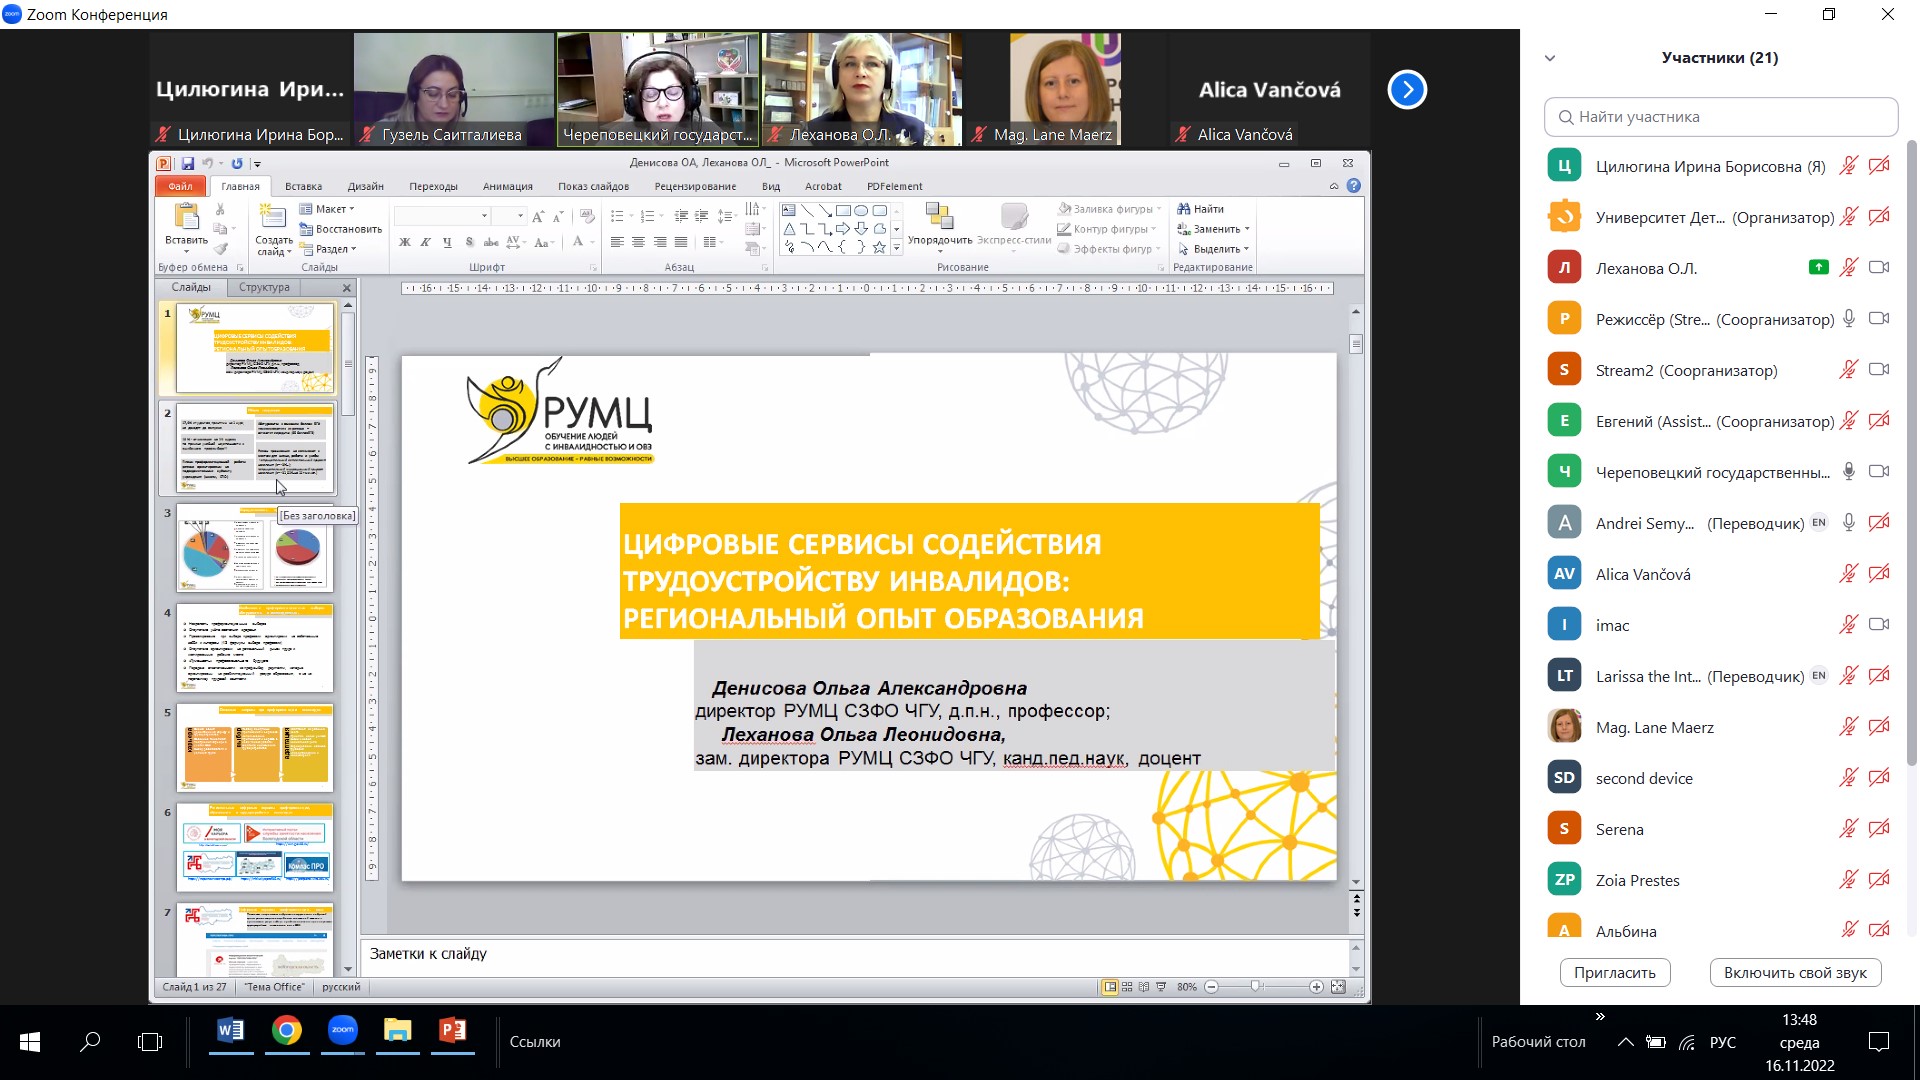Image resolution: width=1920 pixels, height=1080 pixels.
Task: Toggle the Ж bold formatting button
Action: tap(404, 243)
